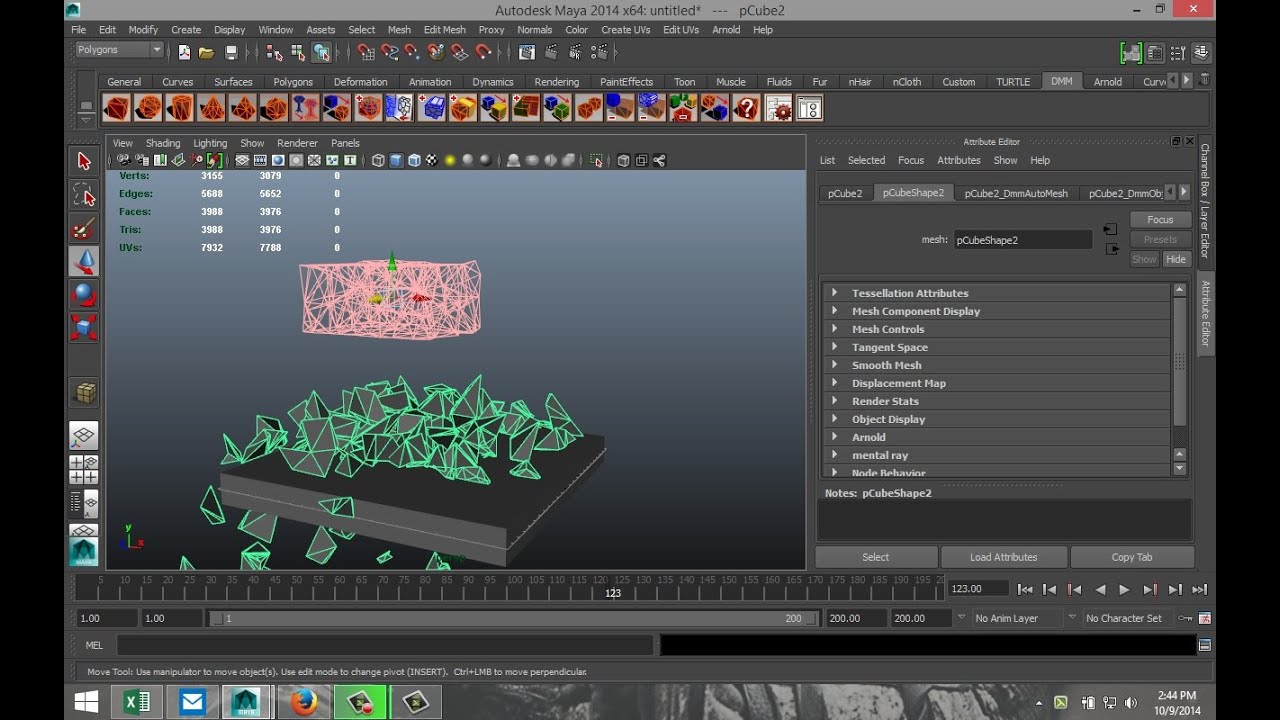Image resolution: width=1280 pixels, height=720 pixels.
Task: Toggle textured display checker icon
Action: pos(432,160)
